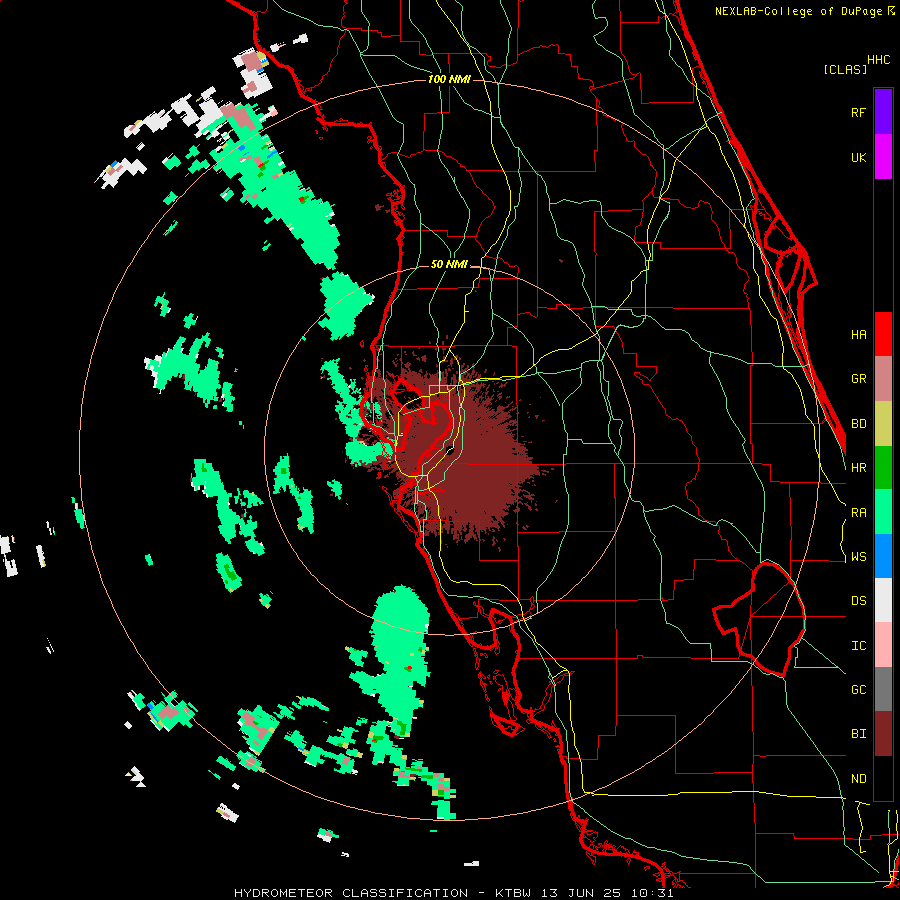Click the UK magenta legend swatch
900x900 pixels.
pos(883,157)
